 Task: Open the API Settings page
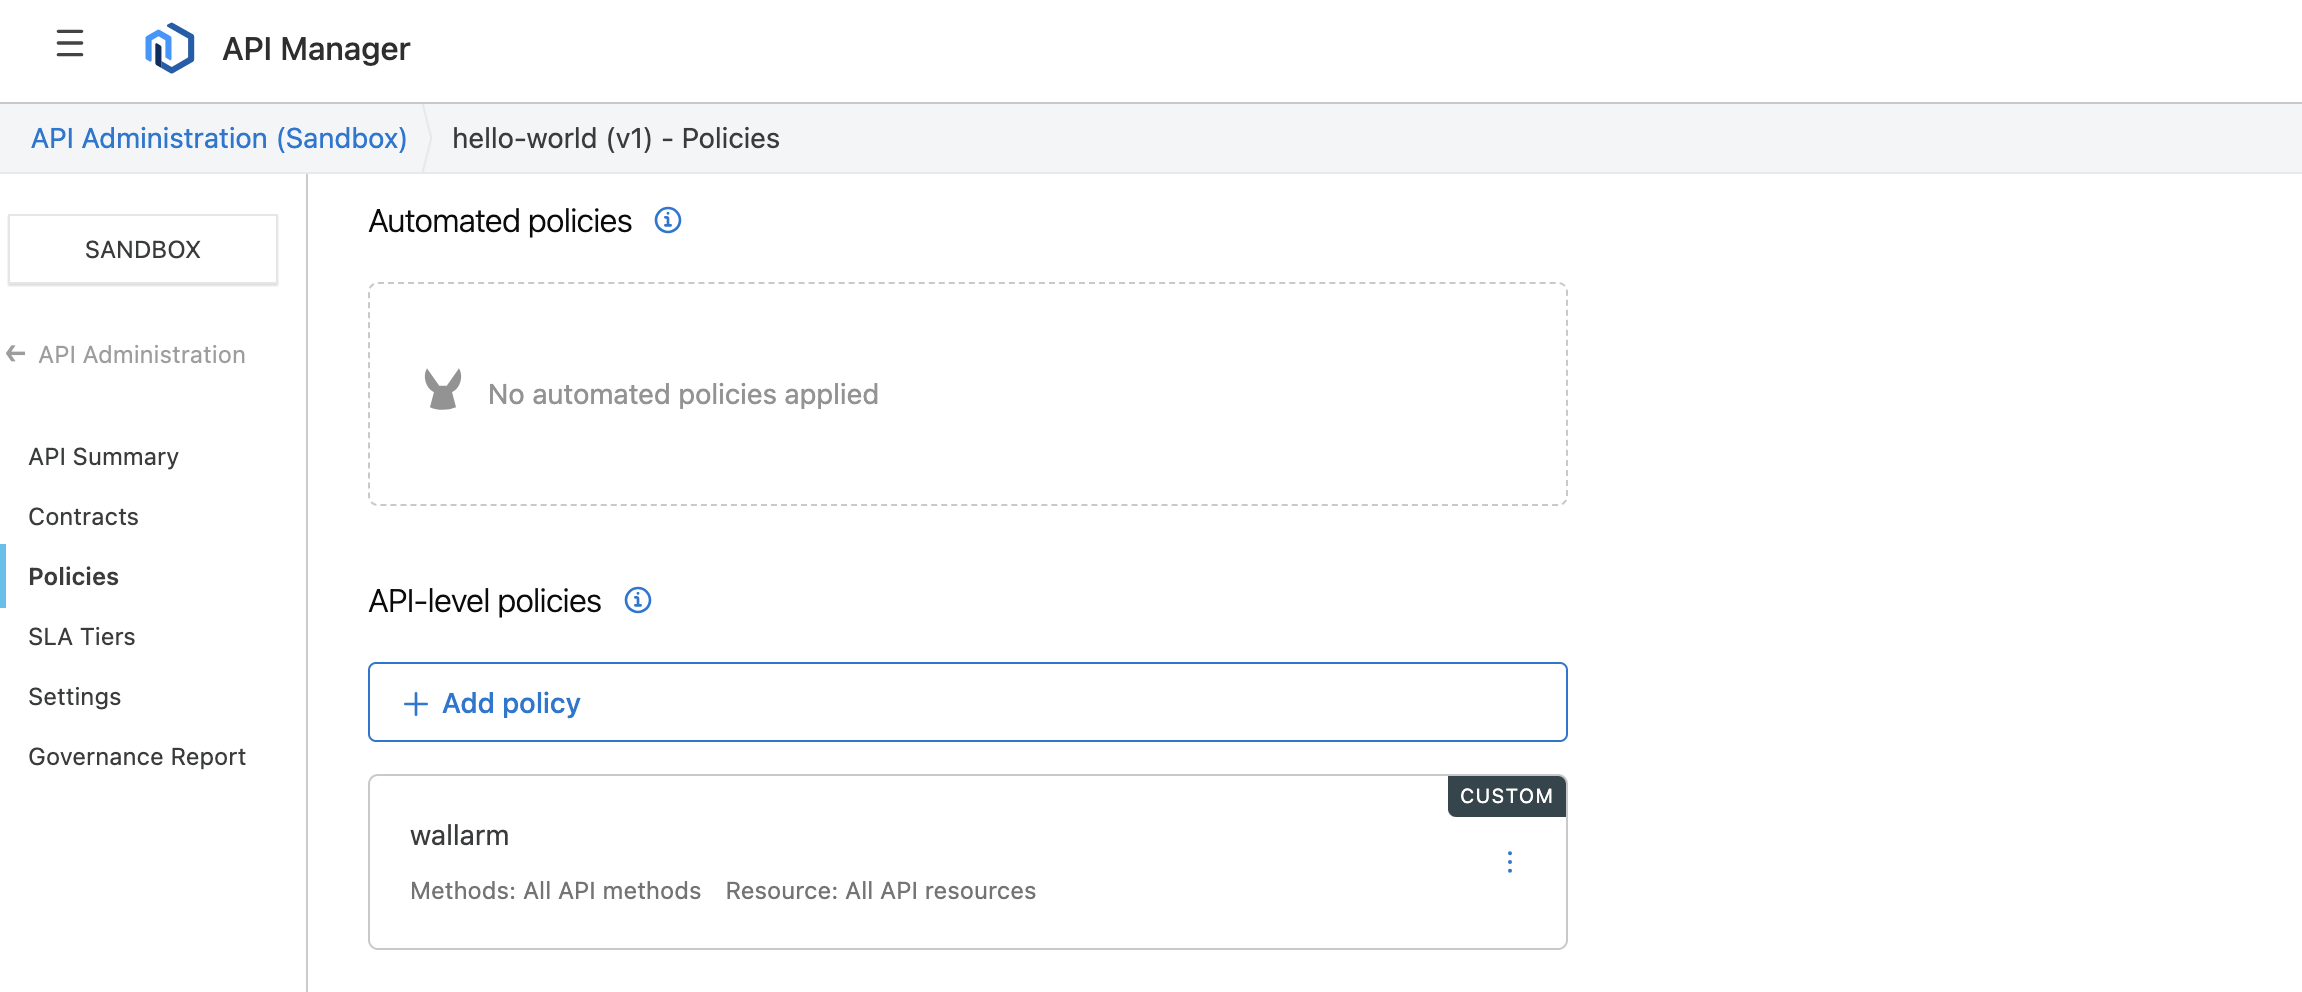click(x=74, y=697)
